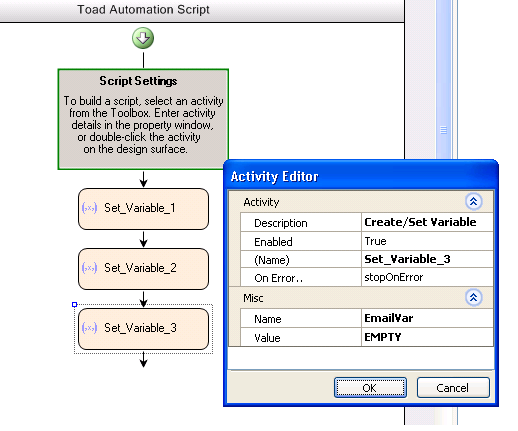Click the variable icon on Set_Variable_2
Screen dimensions: 518x431
click(x=89, y=268)
